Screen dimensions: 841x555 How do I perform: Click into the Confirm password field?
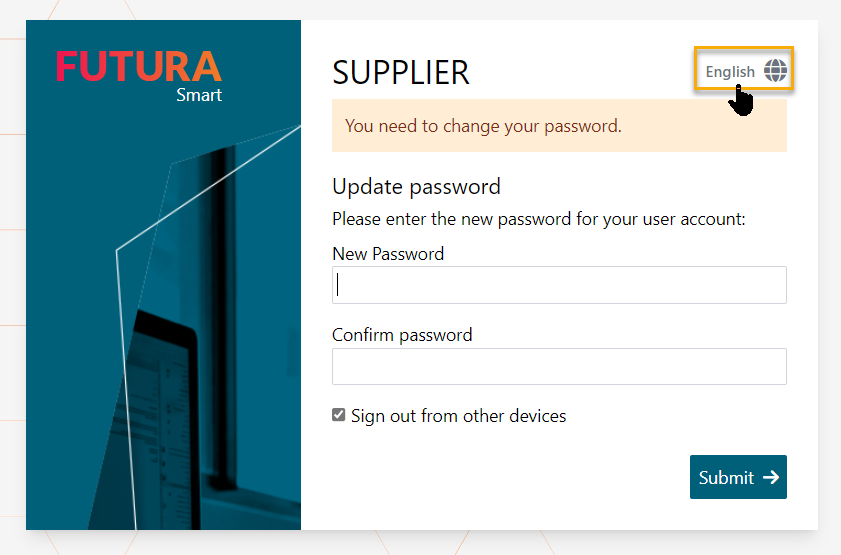[x=559, y=366]
